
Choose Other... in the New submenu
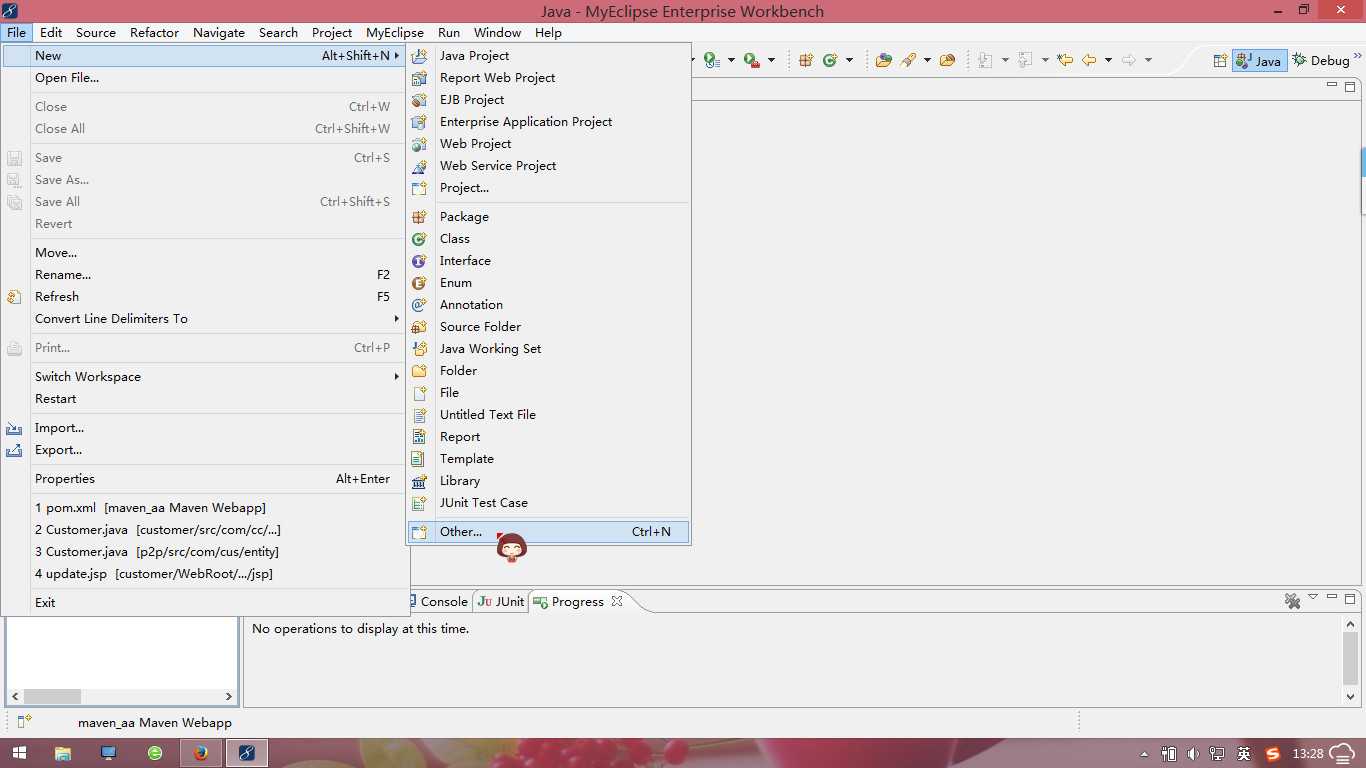coord(548,532)
